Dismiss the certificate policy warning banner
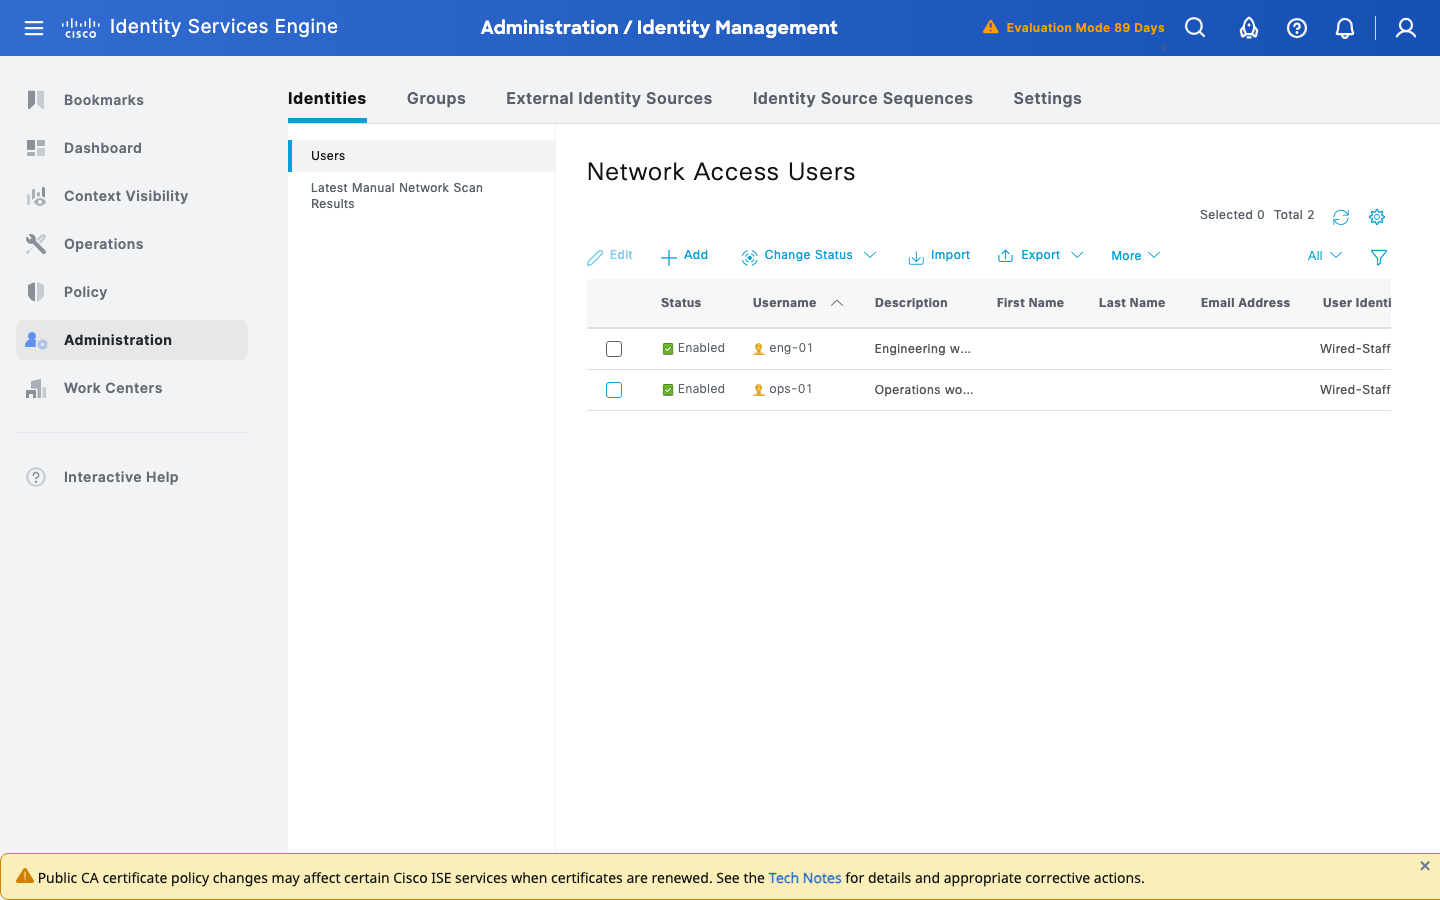1440x900 pixels. (1425, 866)
